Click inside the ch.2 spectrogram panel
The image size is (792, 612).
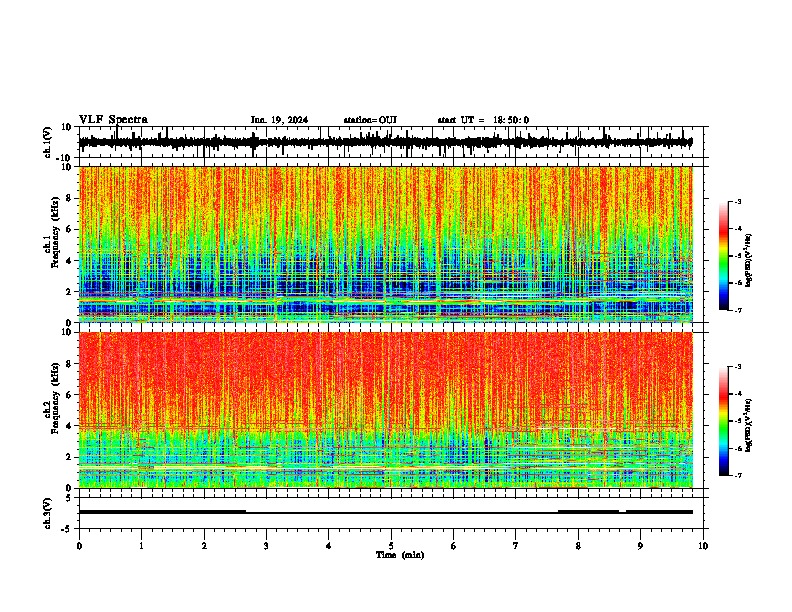click(386, 410)
